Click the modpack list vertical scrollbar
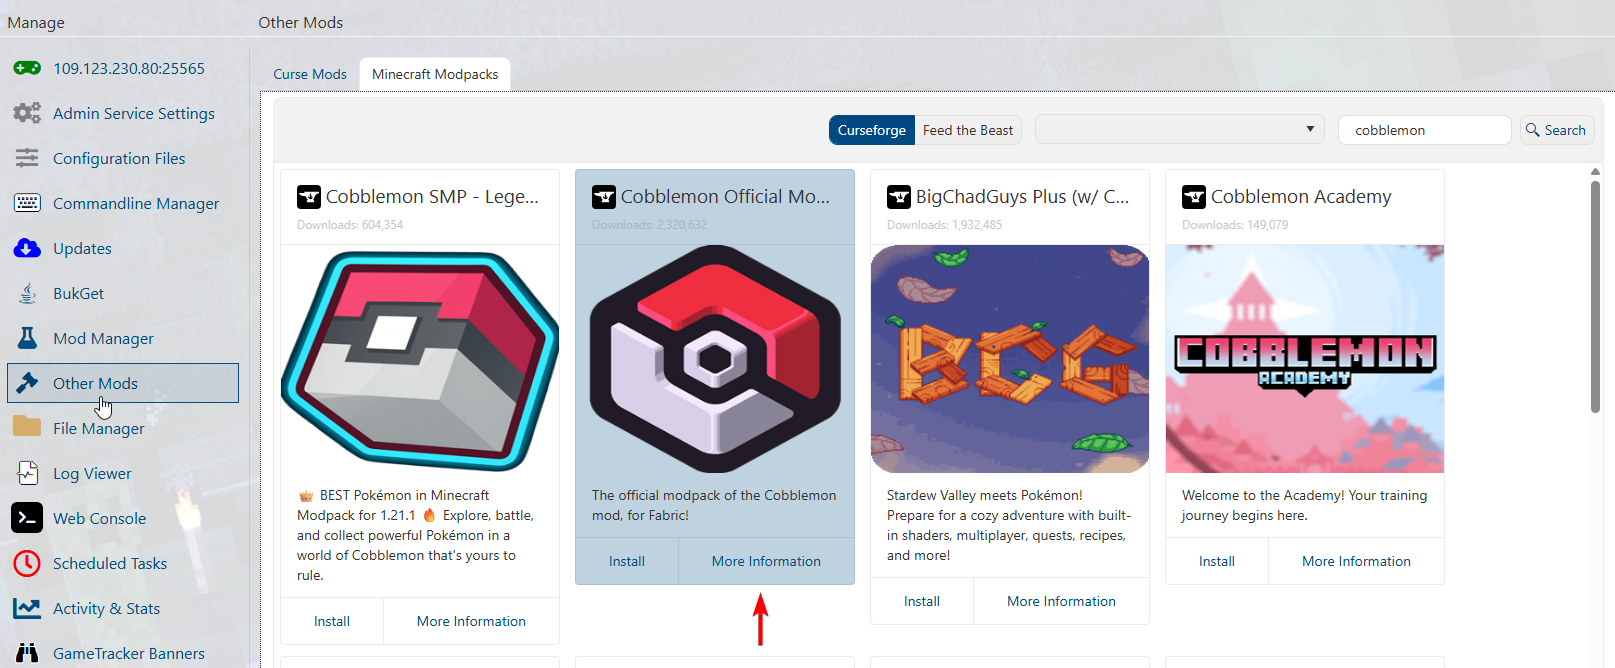The height and width of the screenshot is (668, 1615). pos(1595,300)
